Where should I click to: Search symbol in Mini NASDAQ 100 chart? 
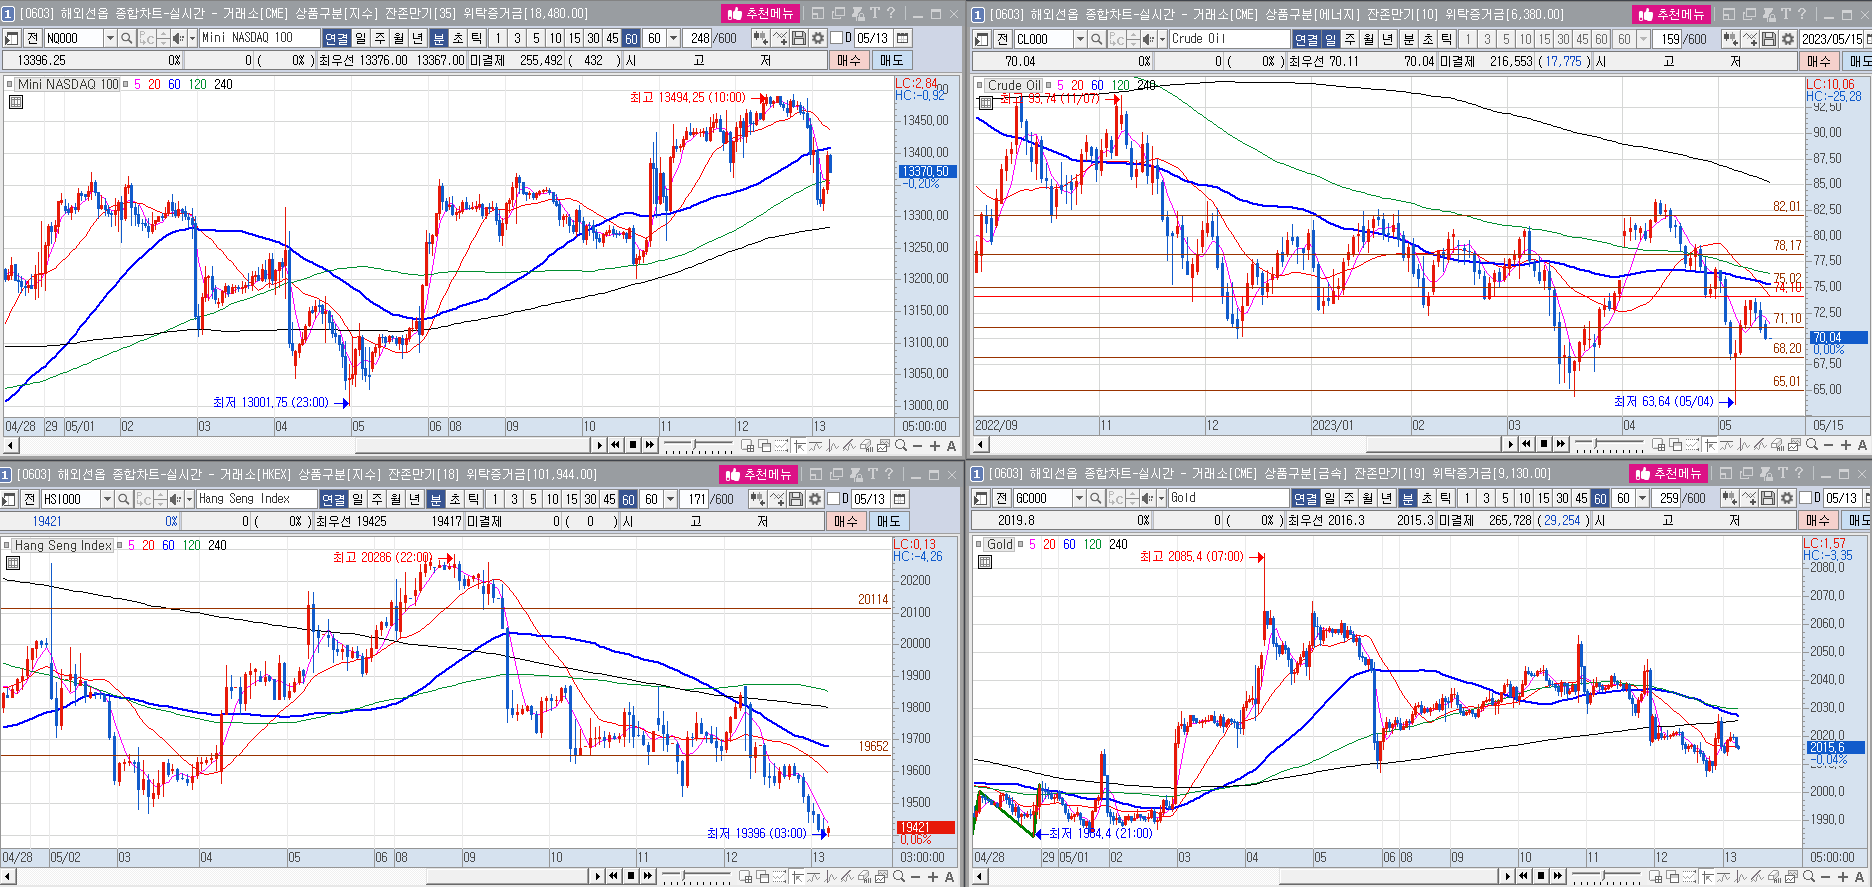[126, 38]
